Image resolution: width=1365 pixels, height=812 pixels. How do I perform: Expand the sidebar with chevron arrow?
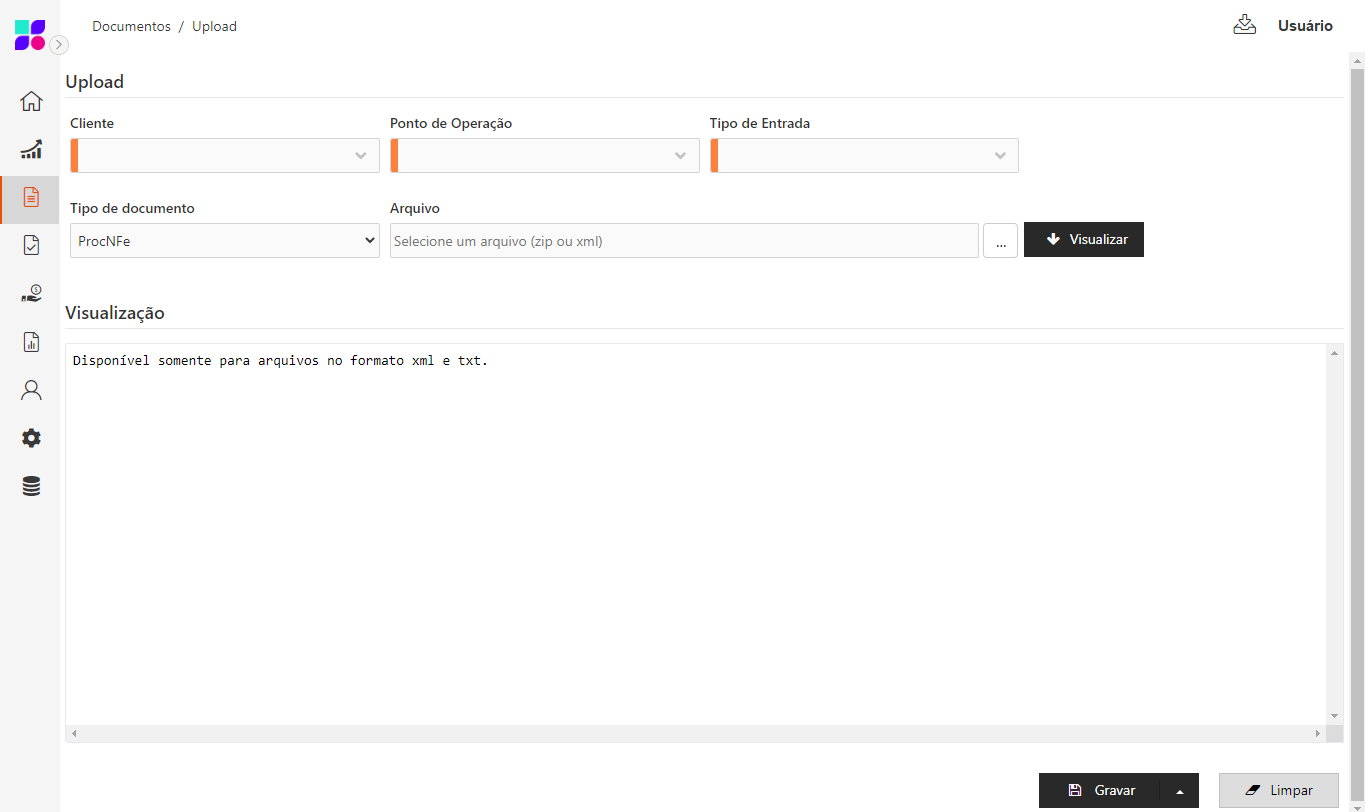point(60,45)
